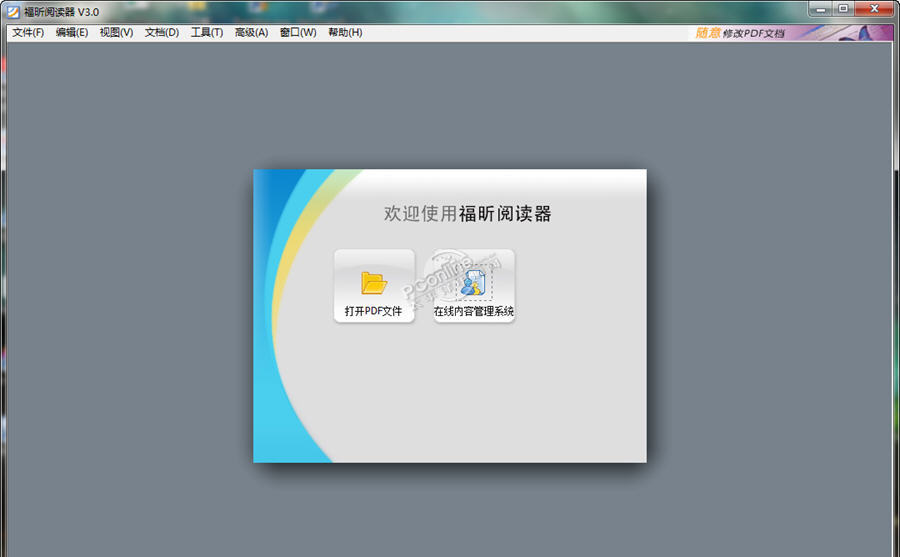This screenshot has width=900, height=557.
Task: Open the 文档(D) menu
Action: click(162, 33)
